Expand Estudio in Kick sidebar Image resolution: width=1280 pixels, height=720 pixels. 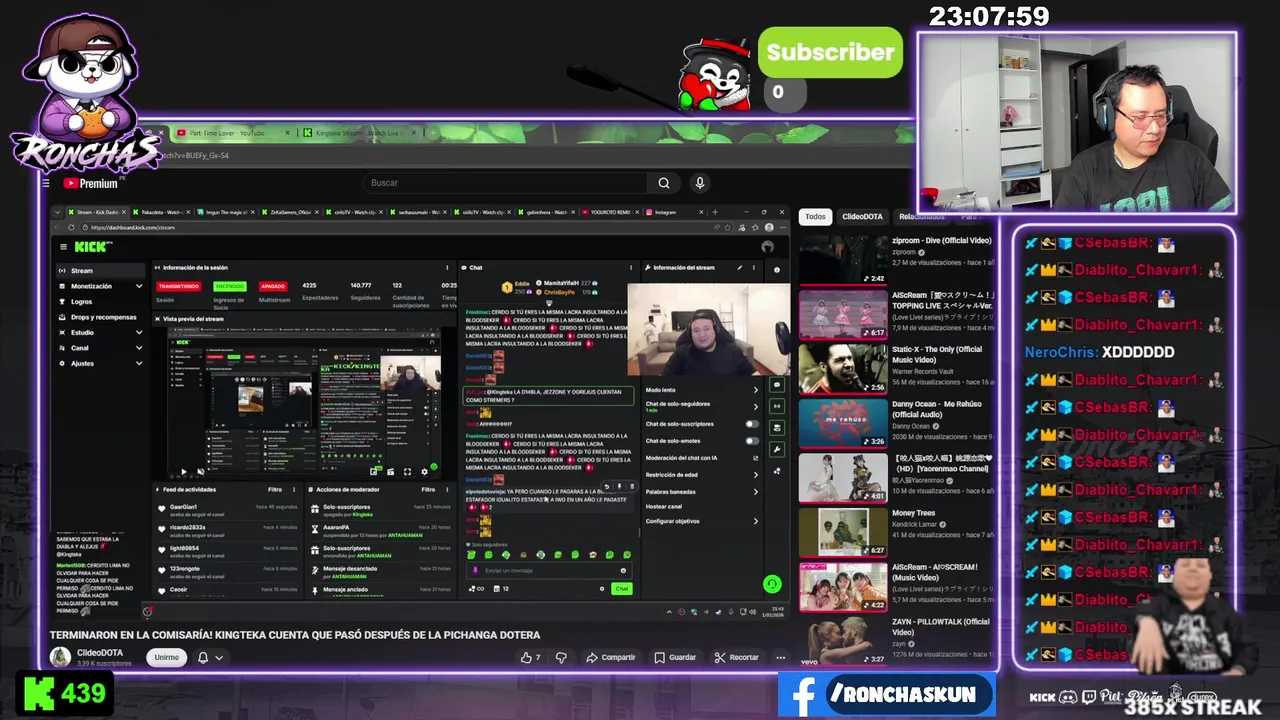click(x=138, y=333)
